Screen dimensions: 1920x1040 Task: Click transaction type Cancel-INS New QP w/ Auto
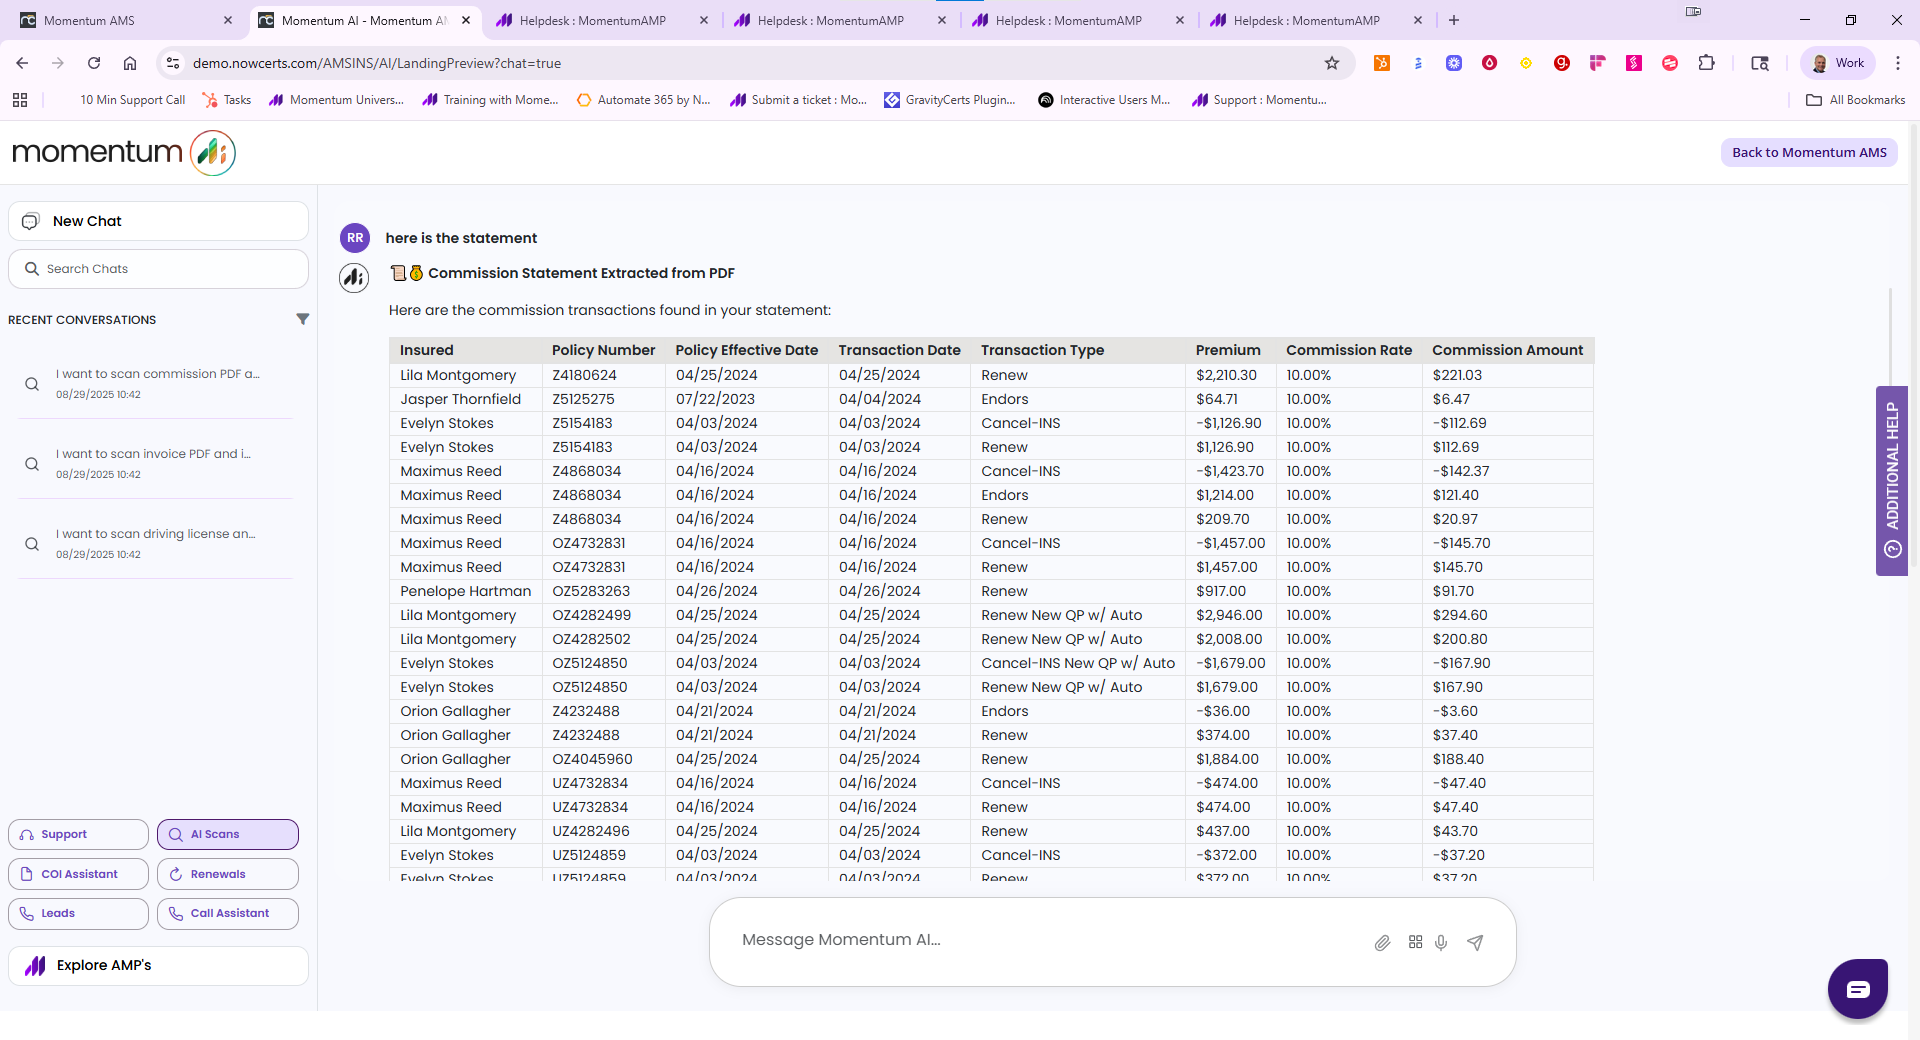[x=1078, y=663]
